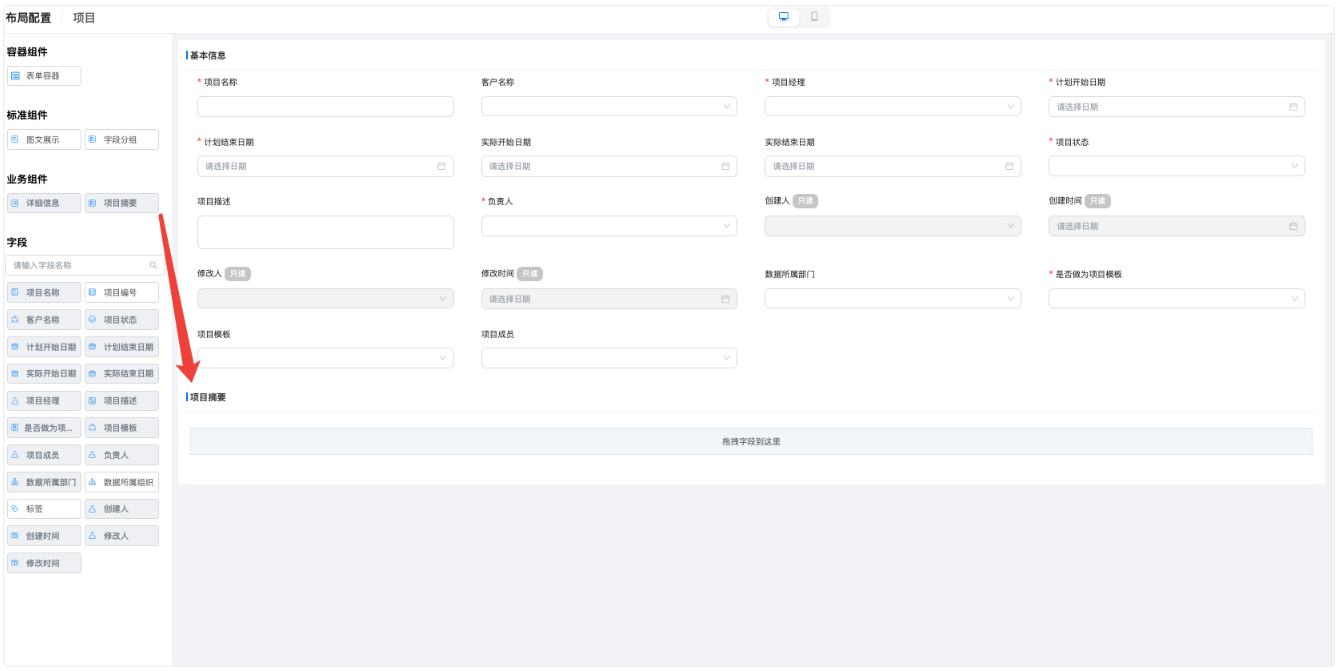The width and height of the screenshot is (1339, 671).
Task: Select the 项目摘要 business component
Action: (x=122, y=203)
